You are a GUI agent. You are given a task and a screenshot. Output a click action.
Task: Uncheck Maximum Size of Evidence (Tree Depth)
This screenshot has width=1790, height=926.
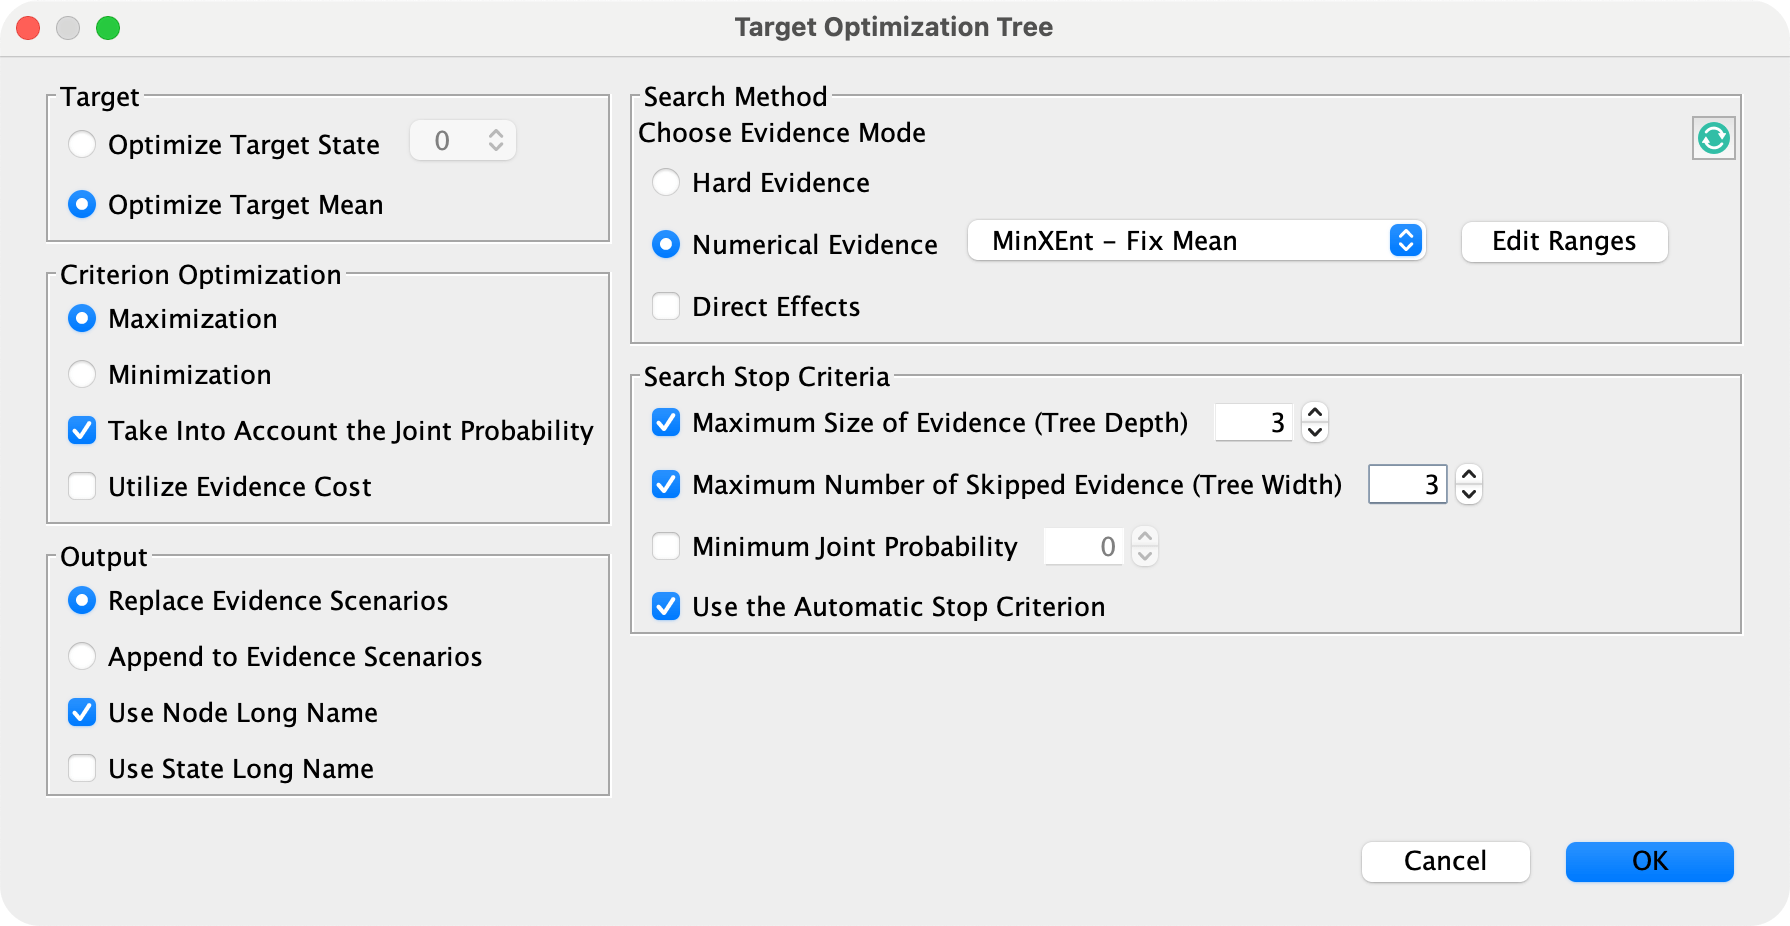click(666, 422)
